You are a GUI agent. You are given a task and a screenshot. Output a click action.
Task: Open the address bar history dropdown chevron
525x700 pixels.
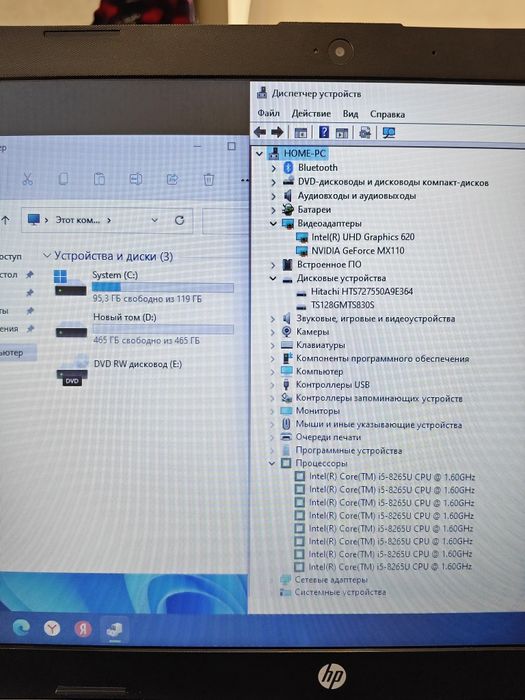[154, 220]
